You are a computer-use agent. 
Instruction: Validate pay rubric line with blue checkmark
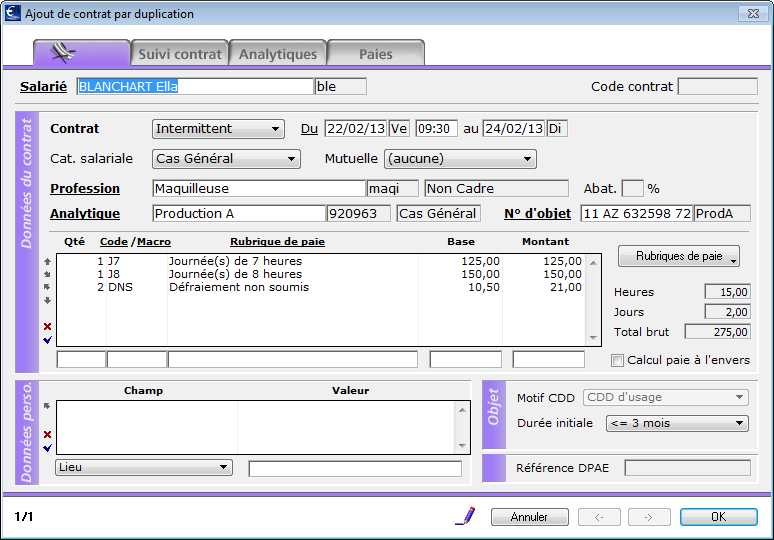click(47, 340)
